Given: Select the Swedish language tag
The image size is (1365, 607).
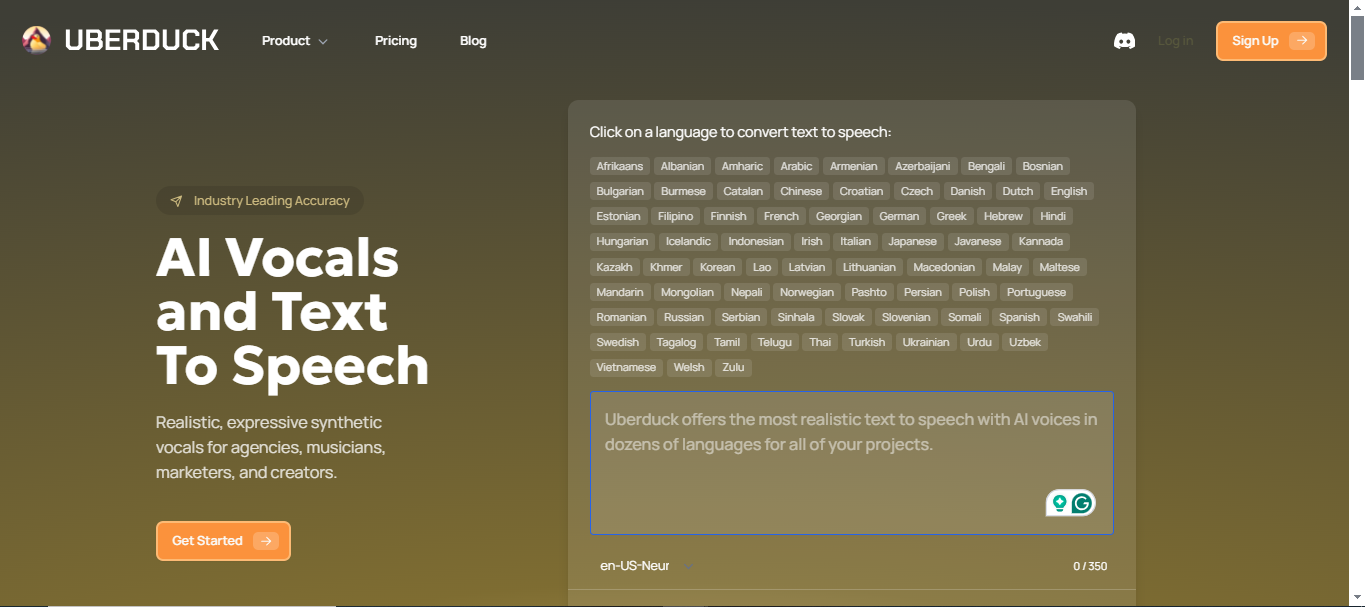Looking at the screenshot, I should point(617,342).
